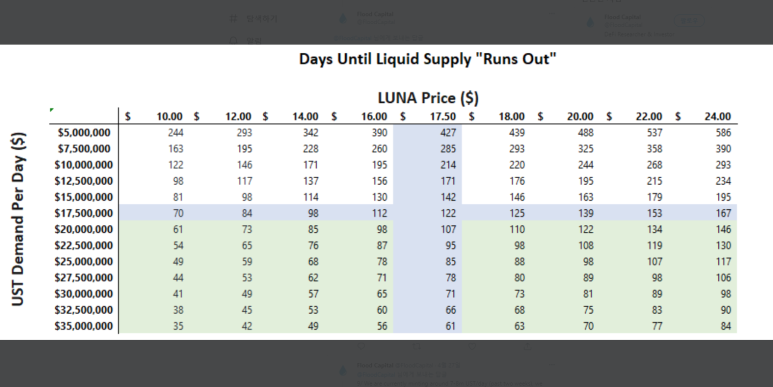Open Flood Capital profile name in right panel
773x387 pixels.
click(x=622, y=17)
